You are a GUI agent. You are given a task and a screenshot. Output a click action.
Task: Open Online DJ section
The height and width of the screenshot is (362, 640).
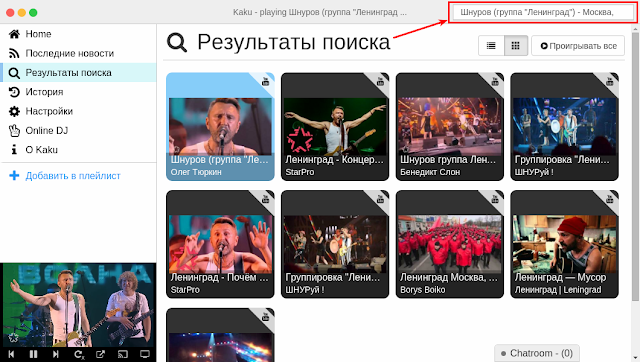(78, 131)
